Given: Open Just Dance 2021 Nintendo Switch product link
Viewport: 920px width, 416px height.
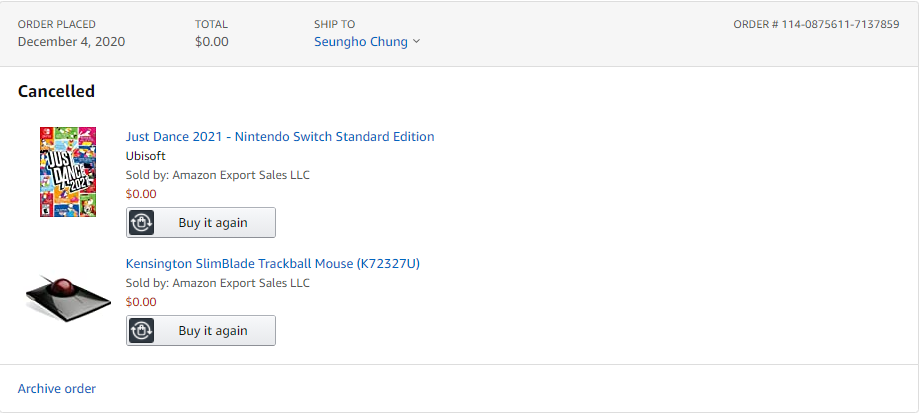Looking at the screenshot, I should [x=280, y=137].
